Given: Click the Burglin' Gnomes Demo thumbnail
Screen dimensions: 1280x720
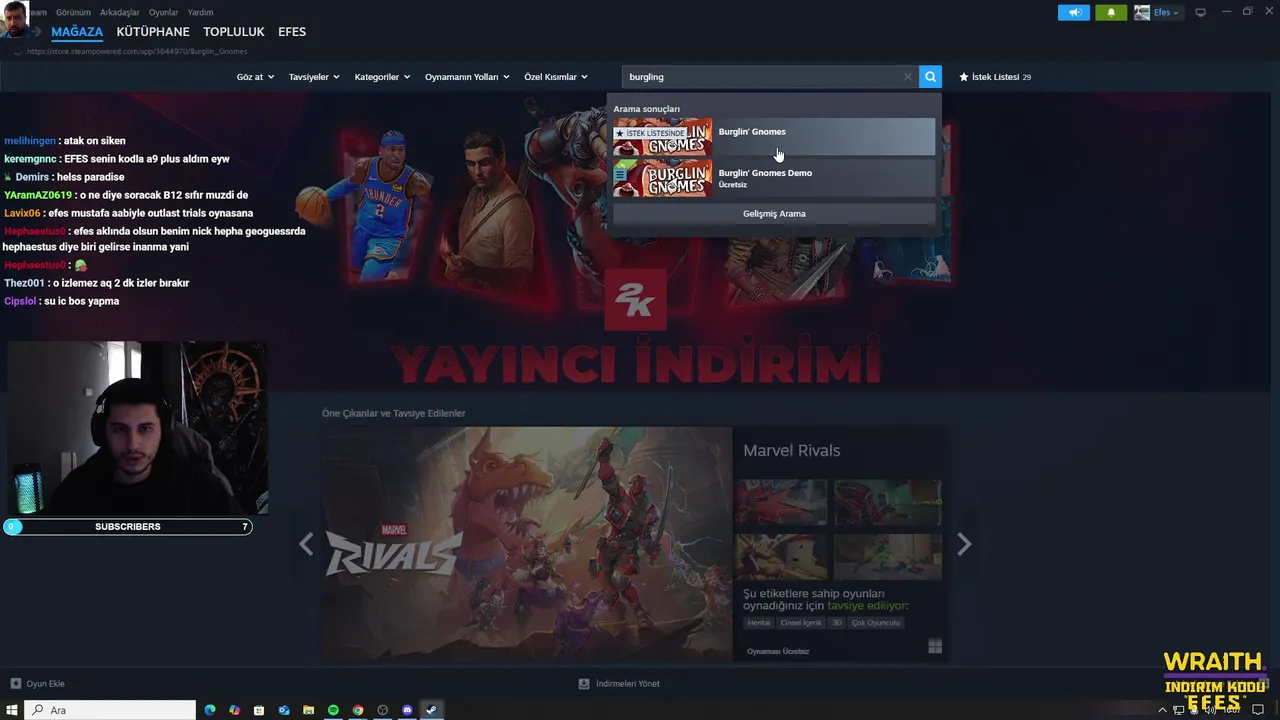Looking at the screenshot, I should click(x=663, y=178).
